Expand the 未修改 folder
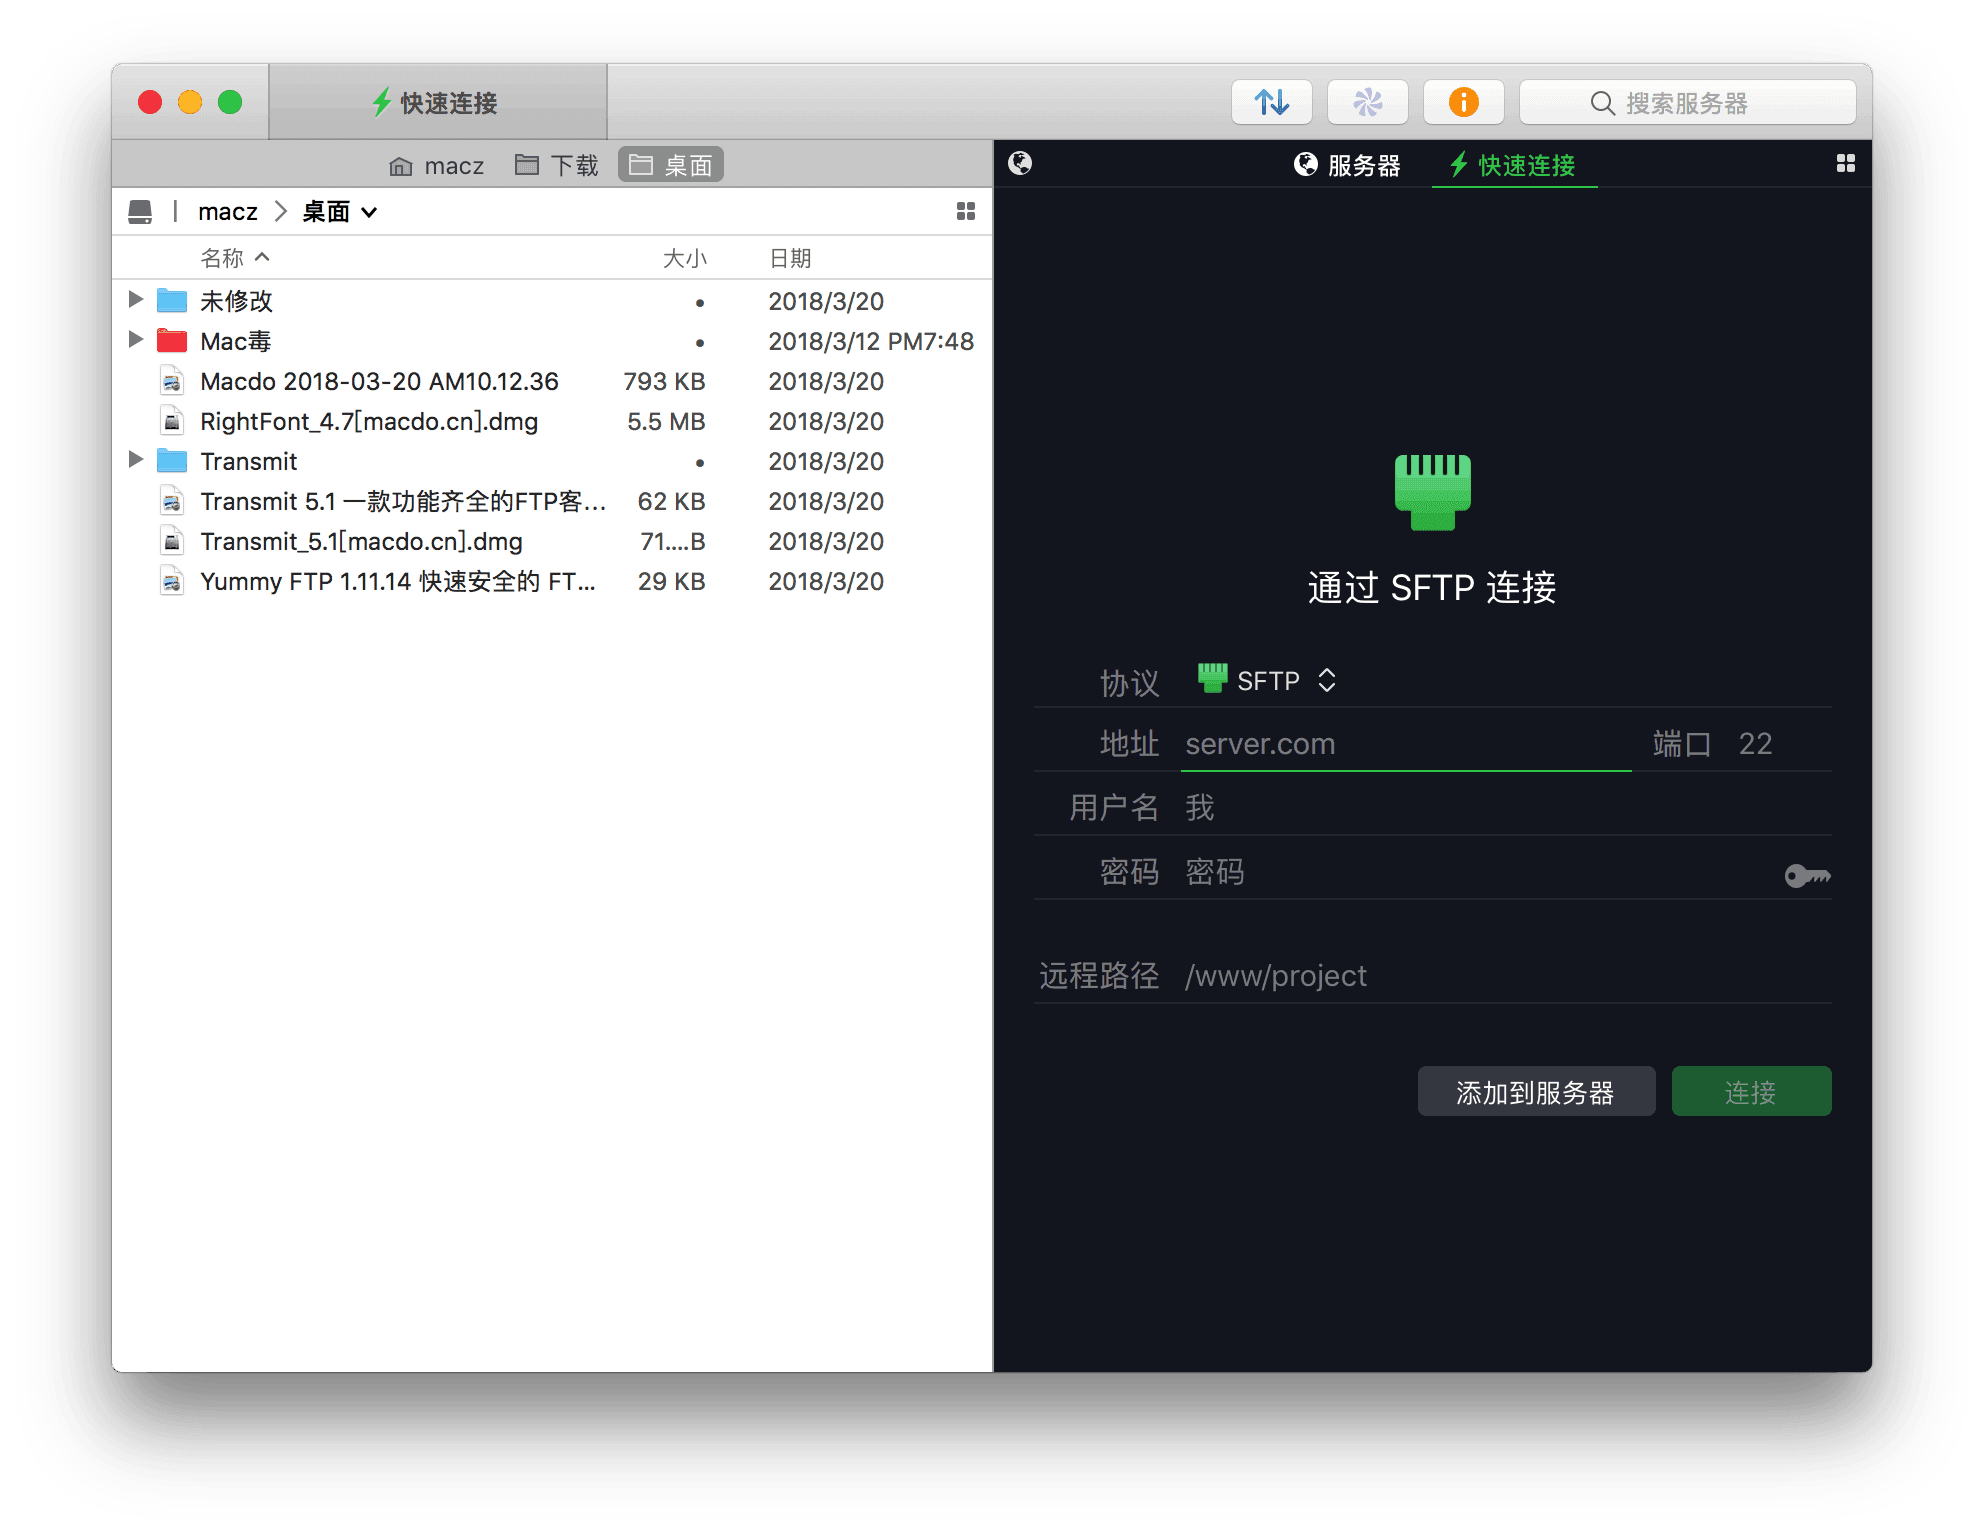Image resolution: width=1984 pixels, height=1532 pixels. pos(136,300)
